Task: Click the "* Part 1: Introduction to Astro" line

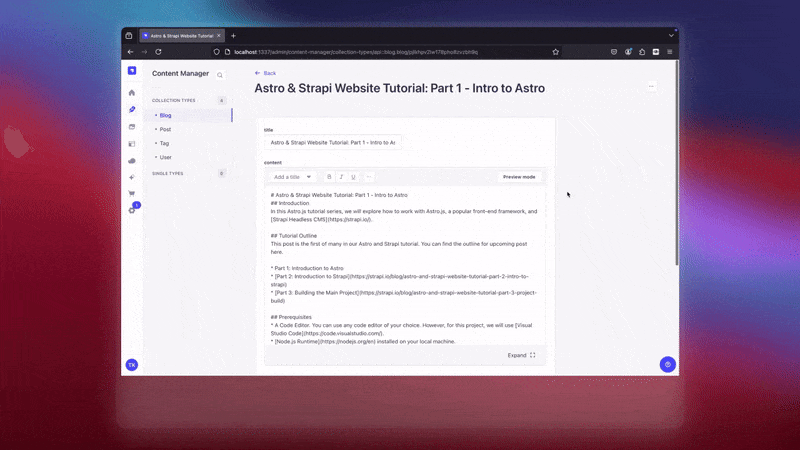Action: coord(307,268)
